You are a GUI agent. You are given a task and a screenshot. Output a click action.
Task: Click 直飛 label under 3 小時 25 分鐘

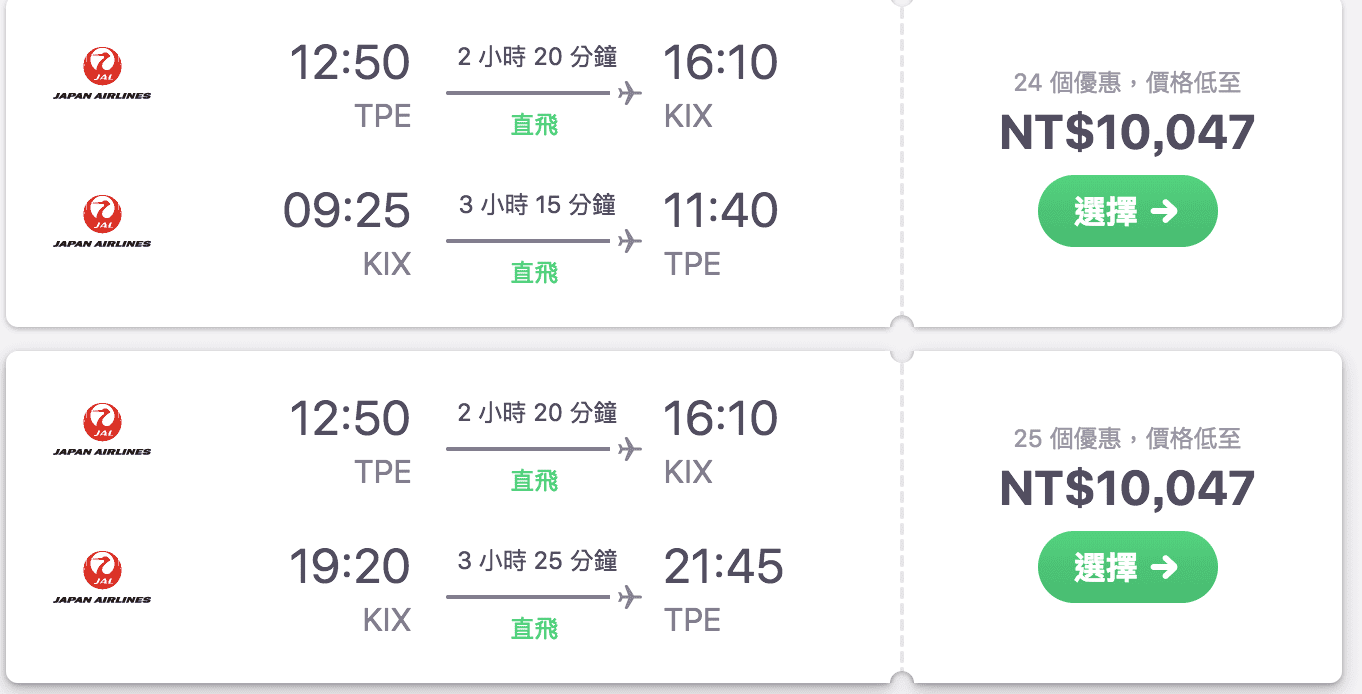pyautogui.click(x=535, y=628)
